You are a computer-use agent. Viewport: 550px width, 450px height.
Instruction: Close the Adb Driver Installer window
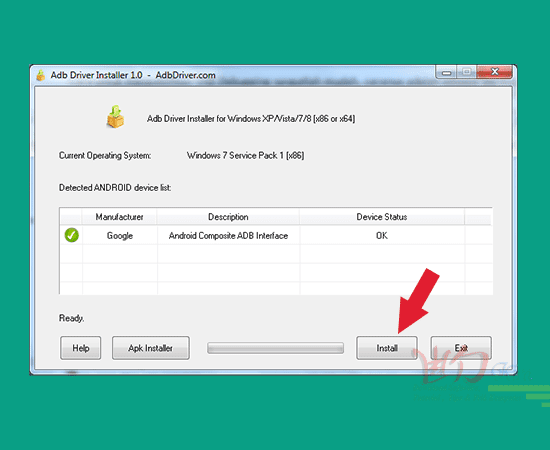coord(495,72)
